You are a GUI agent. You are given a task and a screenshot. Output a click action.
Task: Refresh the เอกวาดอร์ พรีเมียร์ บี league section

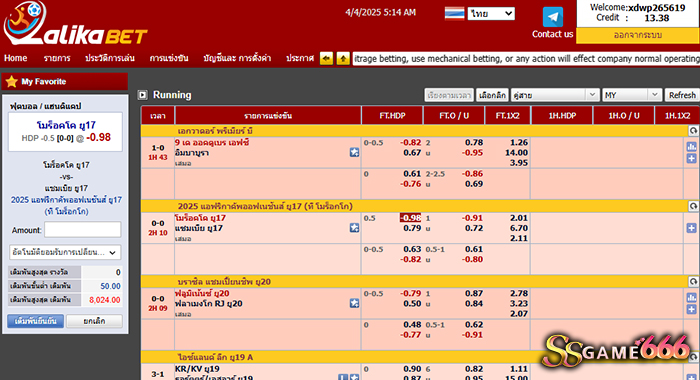point(693,131)
